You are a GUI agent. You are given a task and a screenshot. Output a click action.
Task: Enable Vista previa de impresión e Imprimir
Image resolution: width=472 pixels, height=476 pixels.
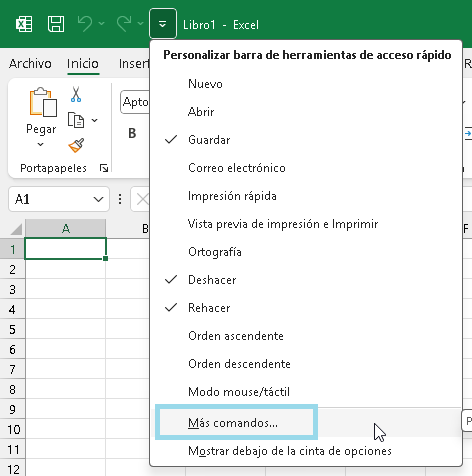(x=306, y=224)
